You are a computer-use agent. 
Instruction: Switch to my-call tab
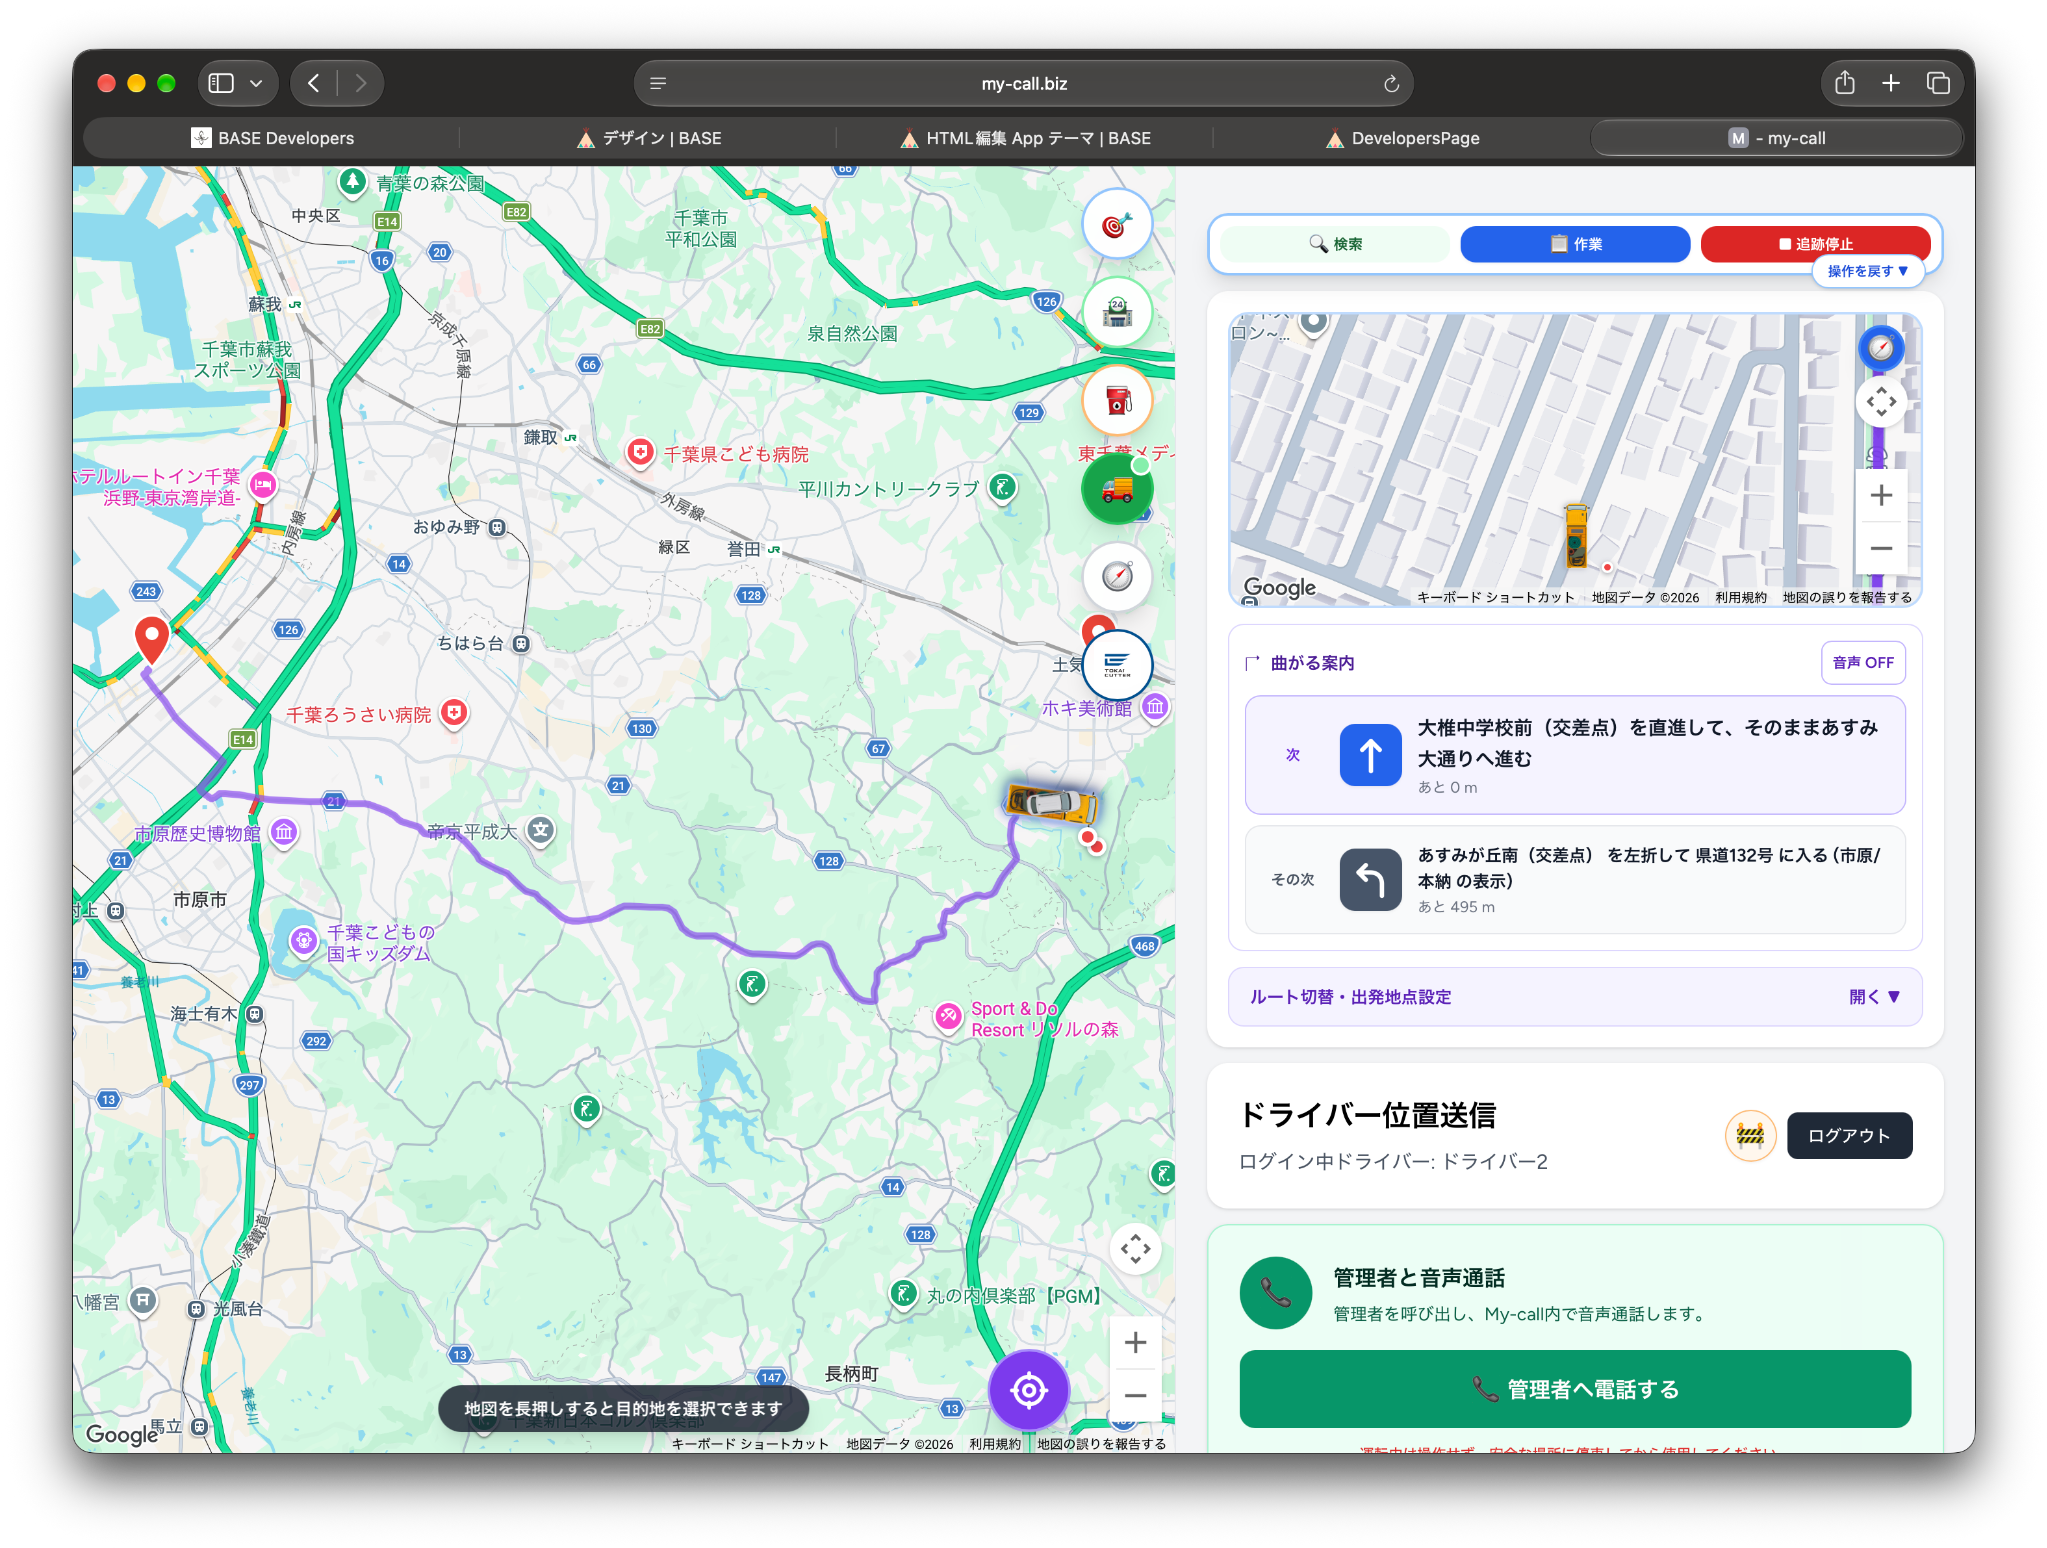pyautogui.click(x=1777, y=138)
